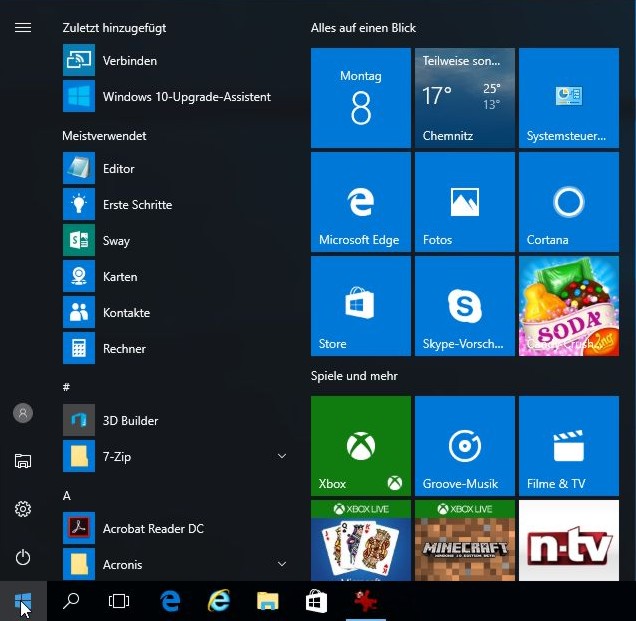This screenshot has height=621, width=636.
Task: Open File Explorer from taskbar
Action: tap(268, 601)
